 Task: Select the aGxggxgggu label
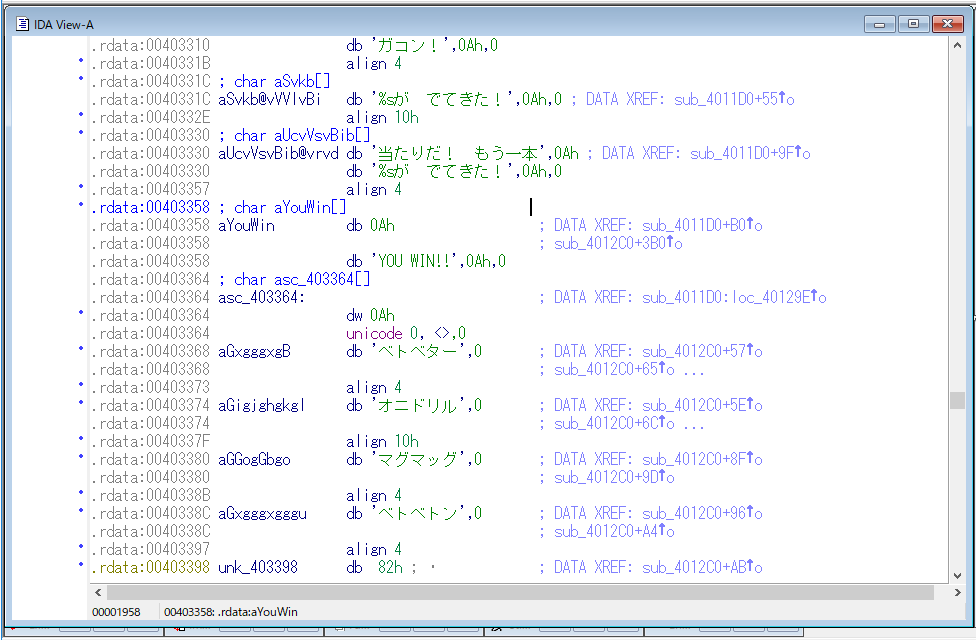pyautogui.click(x=262, y=514)
